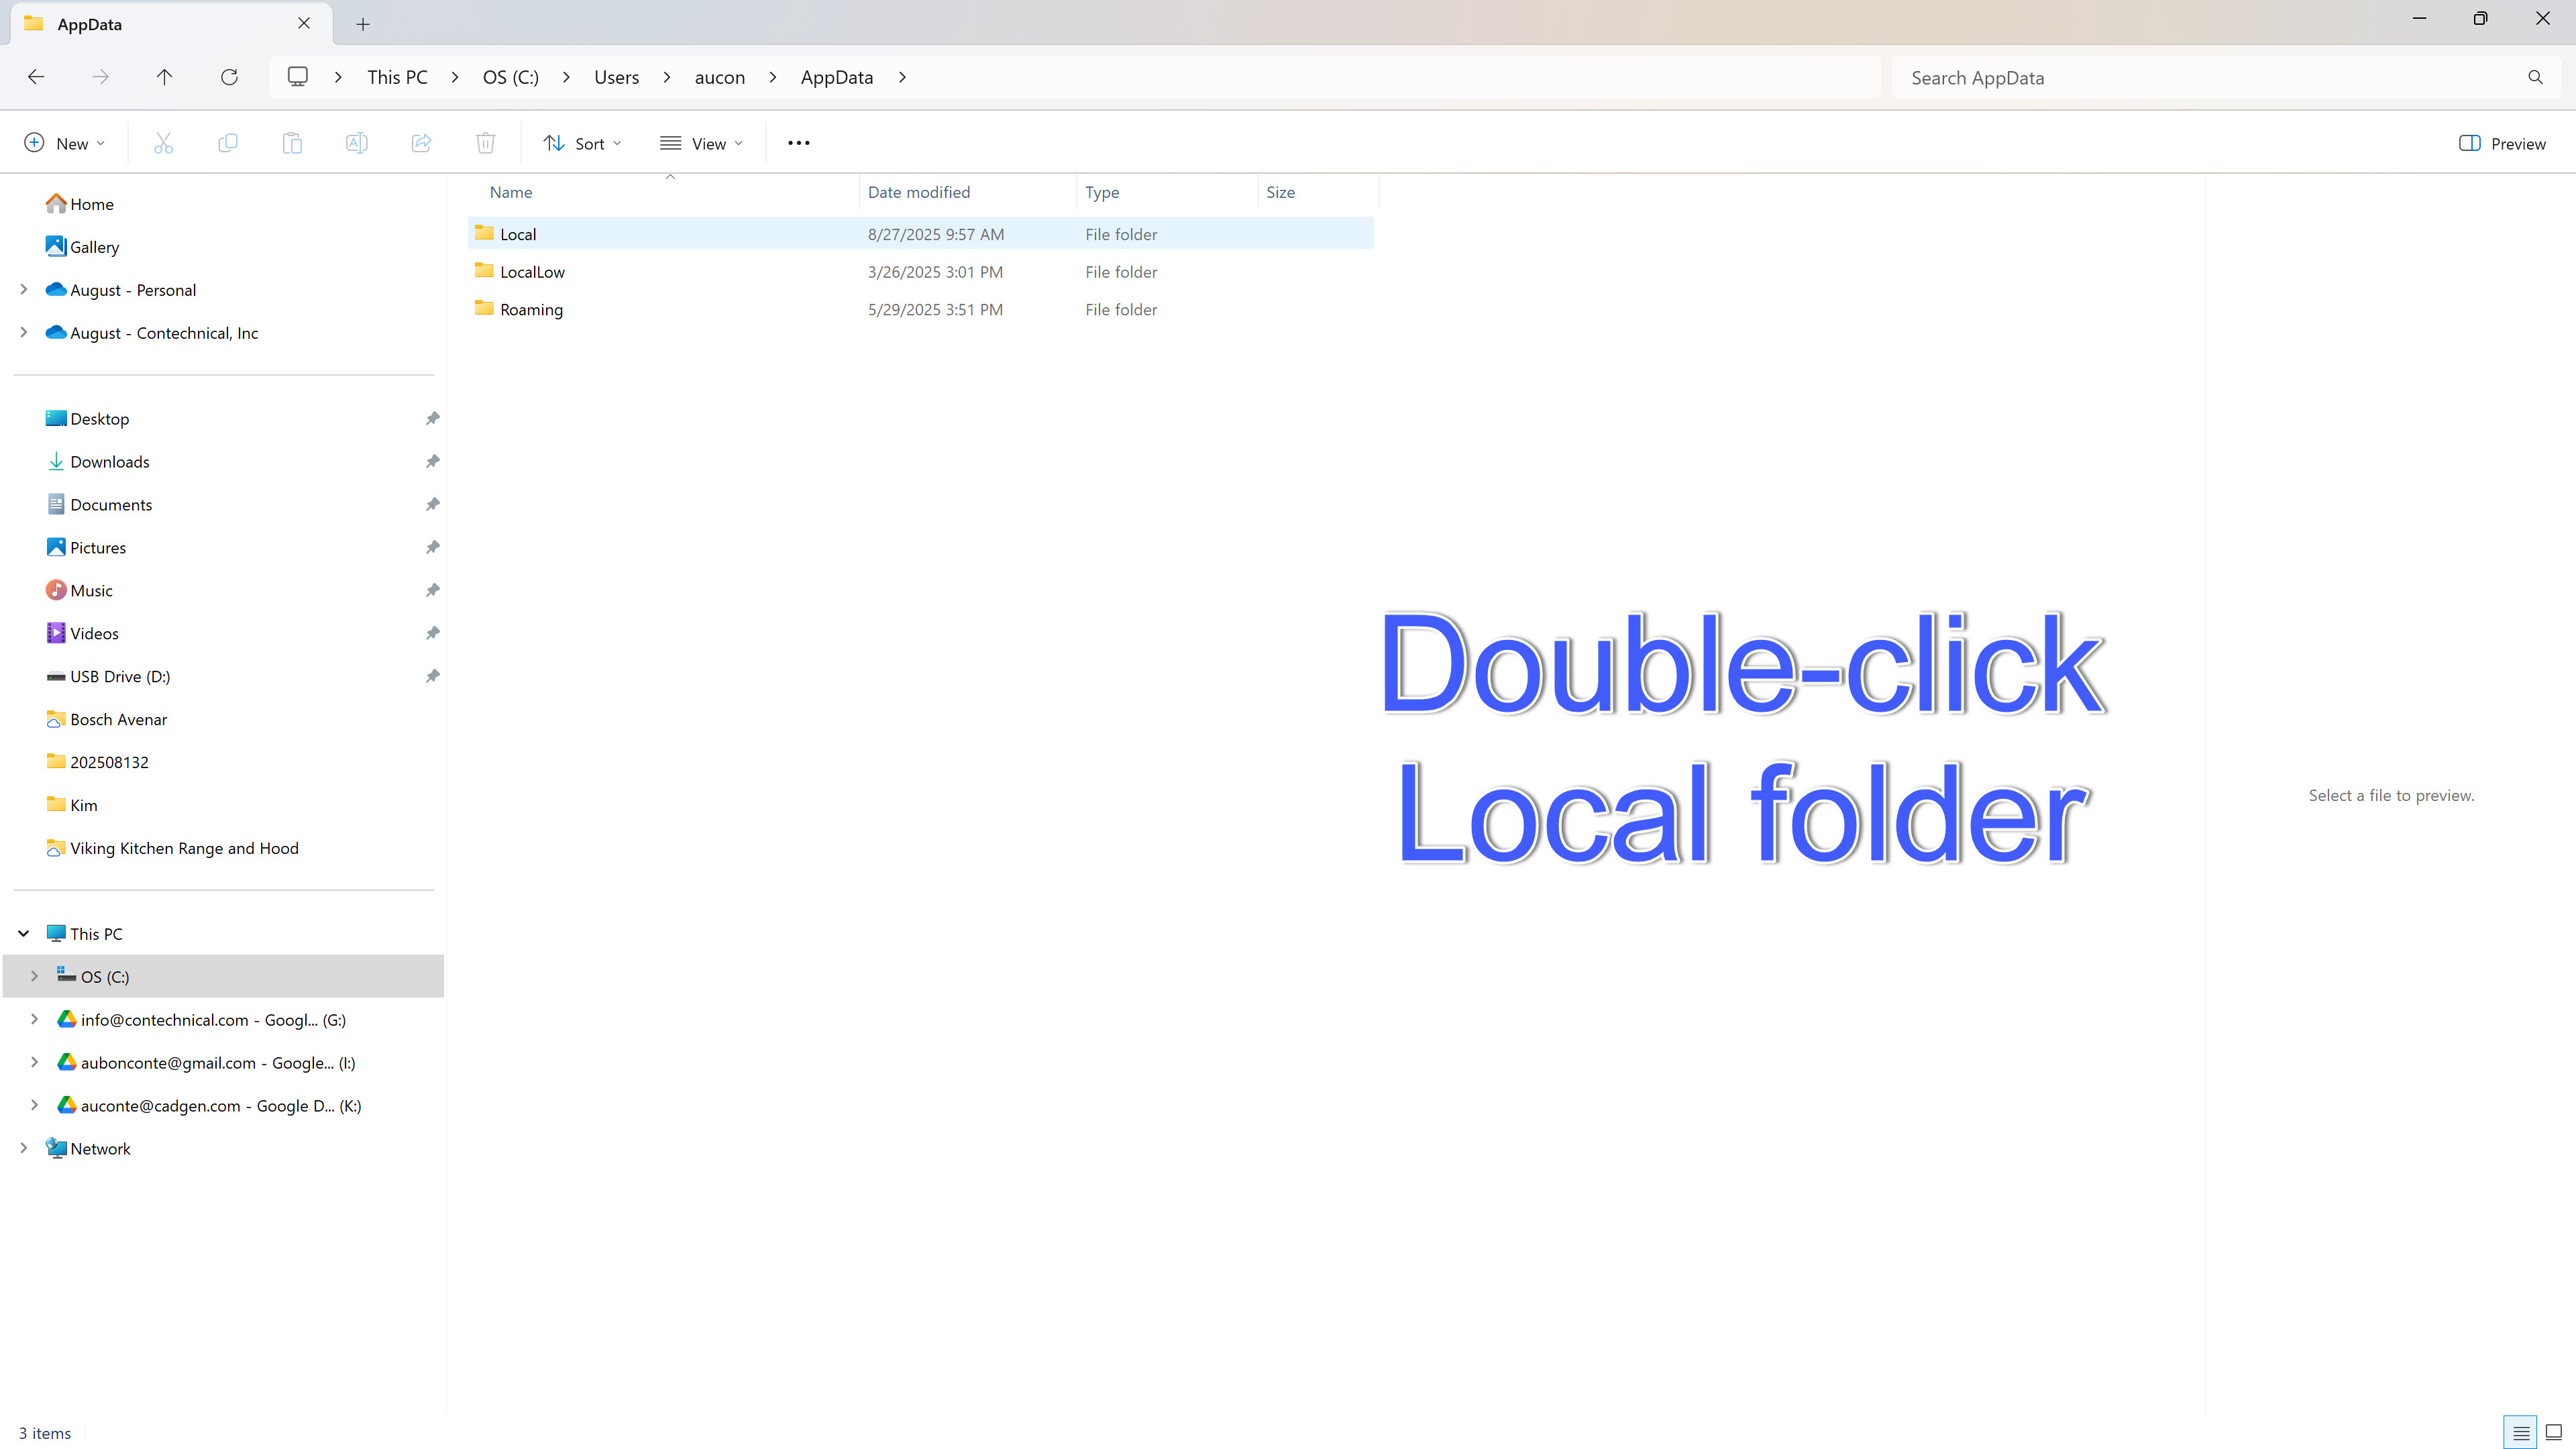Click the Back navigation arrow
Viewport: 2576px width, 1449px height.
(x=36, y=77)
